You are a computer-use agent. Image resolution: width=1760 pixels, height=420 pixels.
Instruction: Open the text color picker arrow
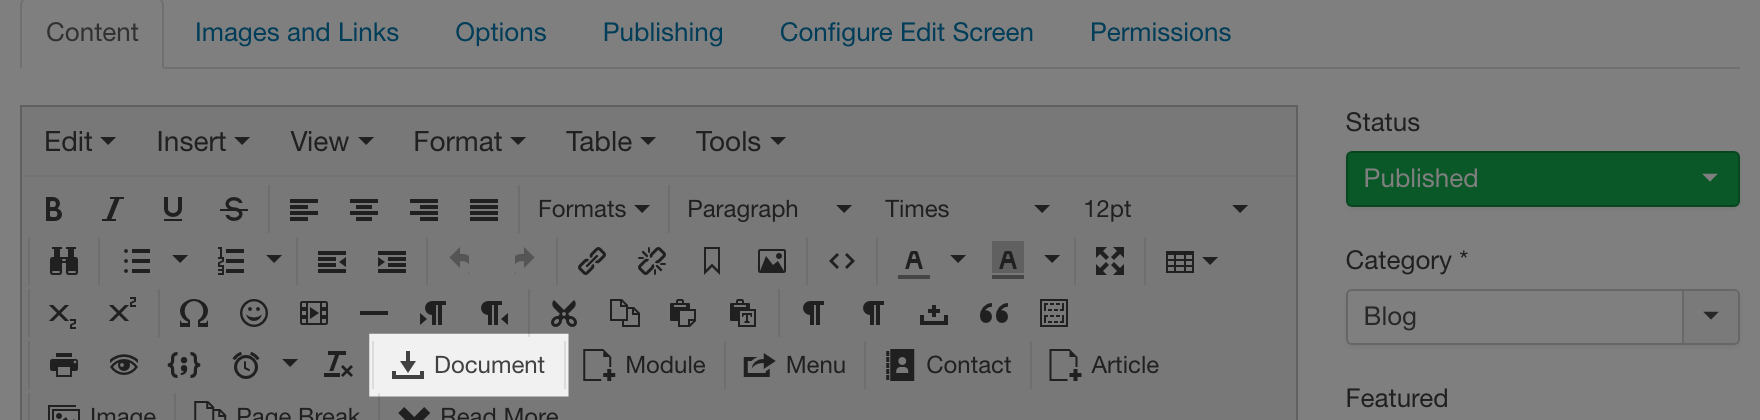pos(958,260)
